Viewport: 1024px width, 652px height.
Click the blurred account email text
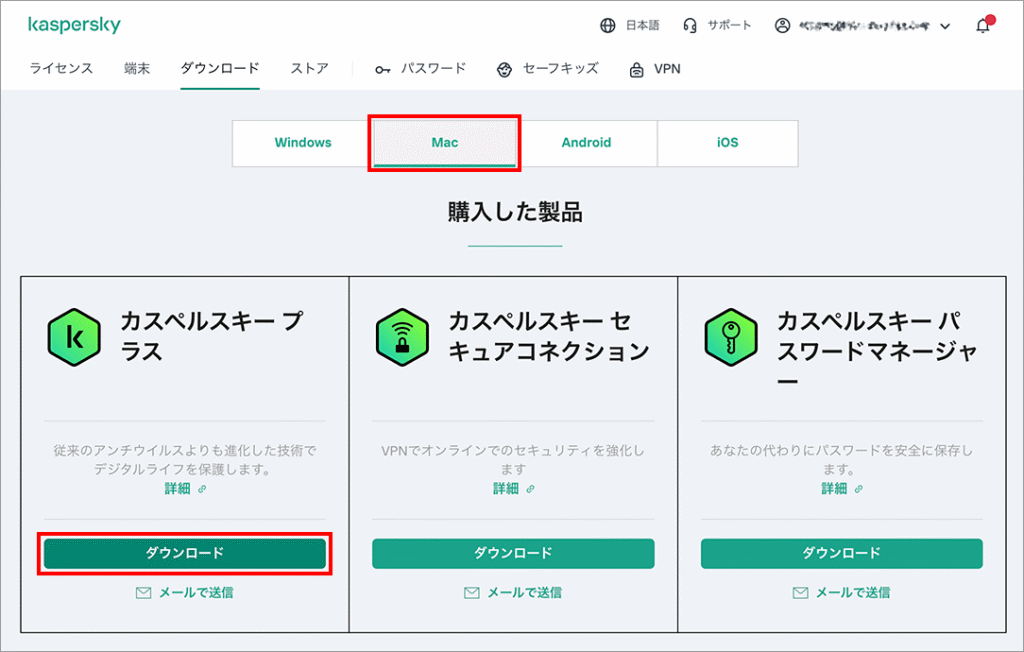coord(863,26)
